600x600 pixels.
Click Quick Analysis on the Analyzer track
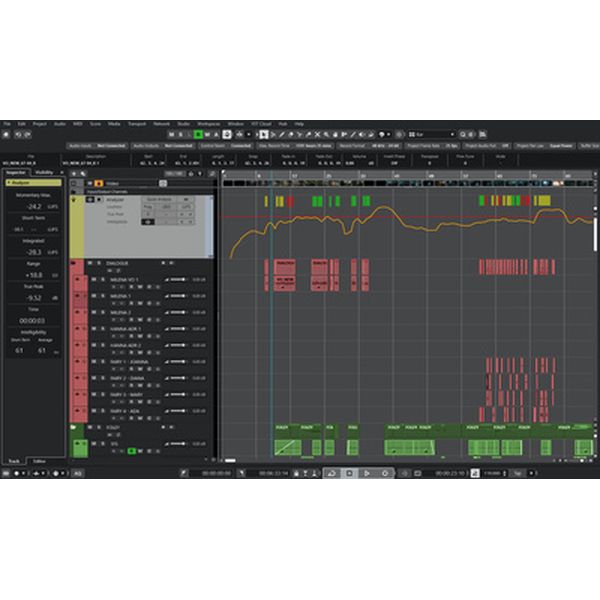(x=158, y=199)
